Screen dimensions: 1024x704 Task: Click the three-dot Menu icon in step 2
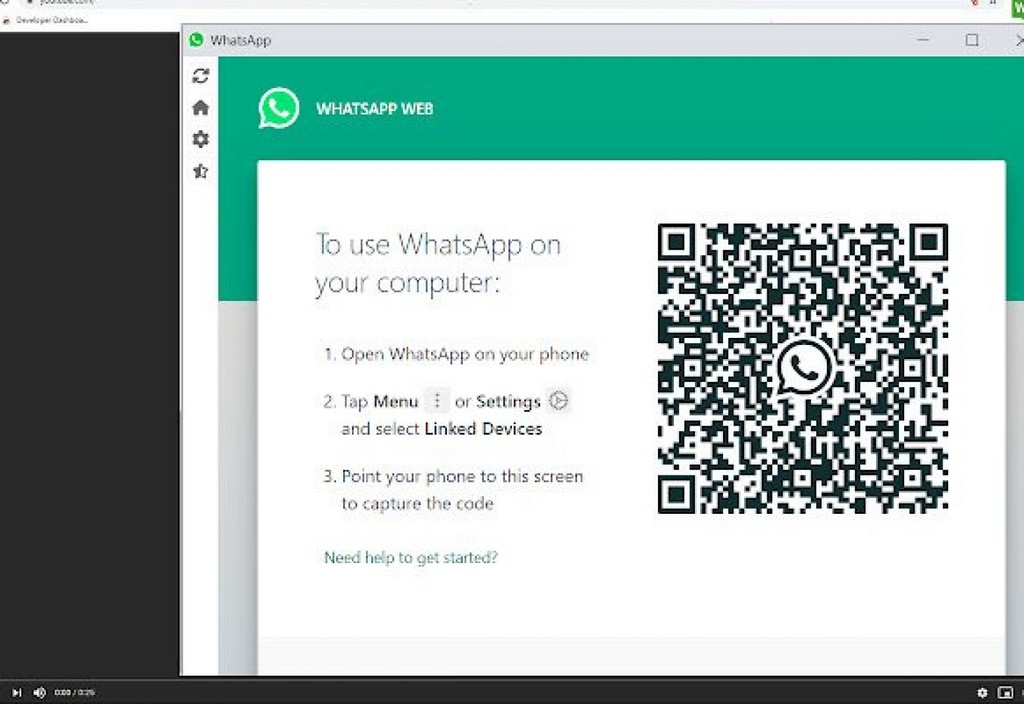438,400
